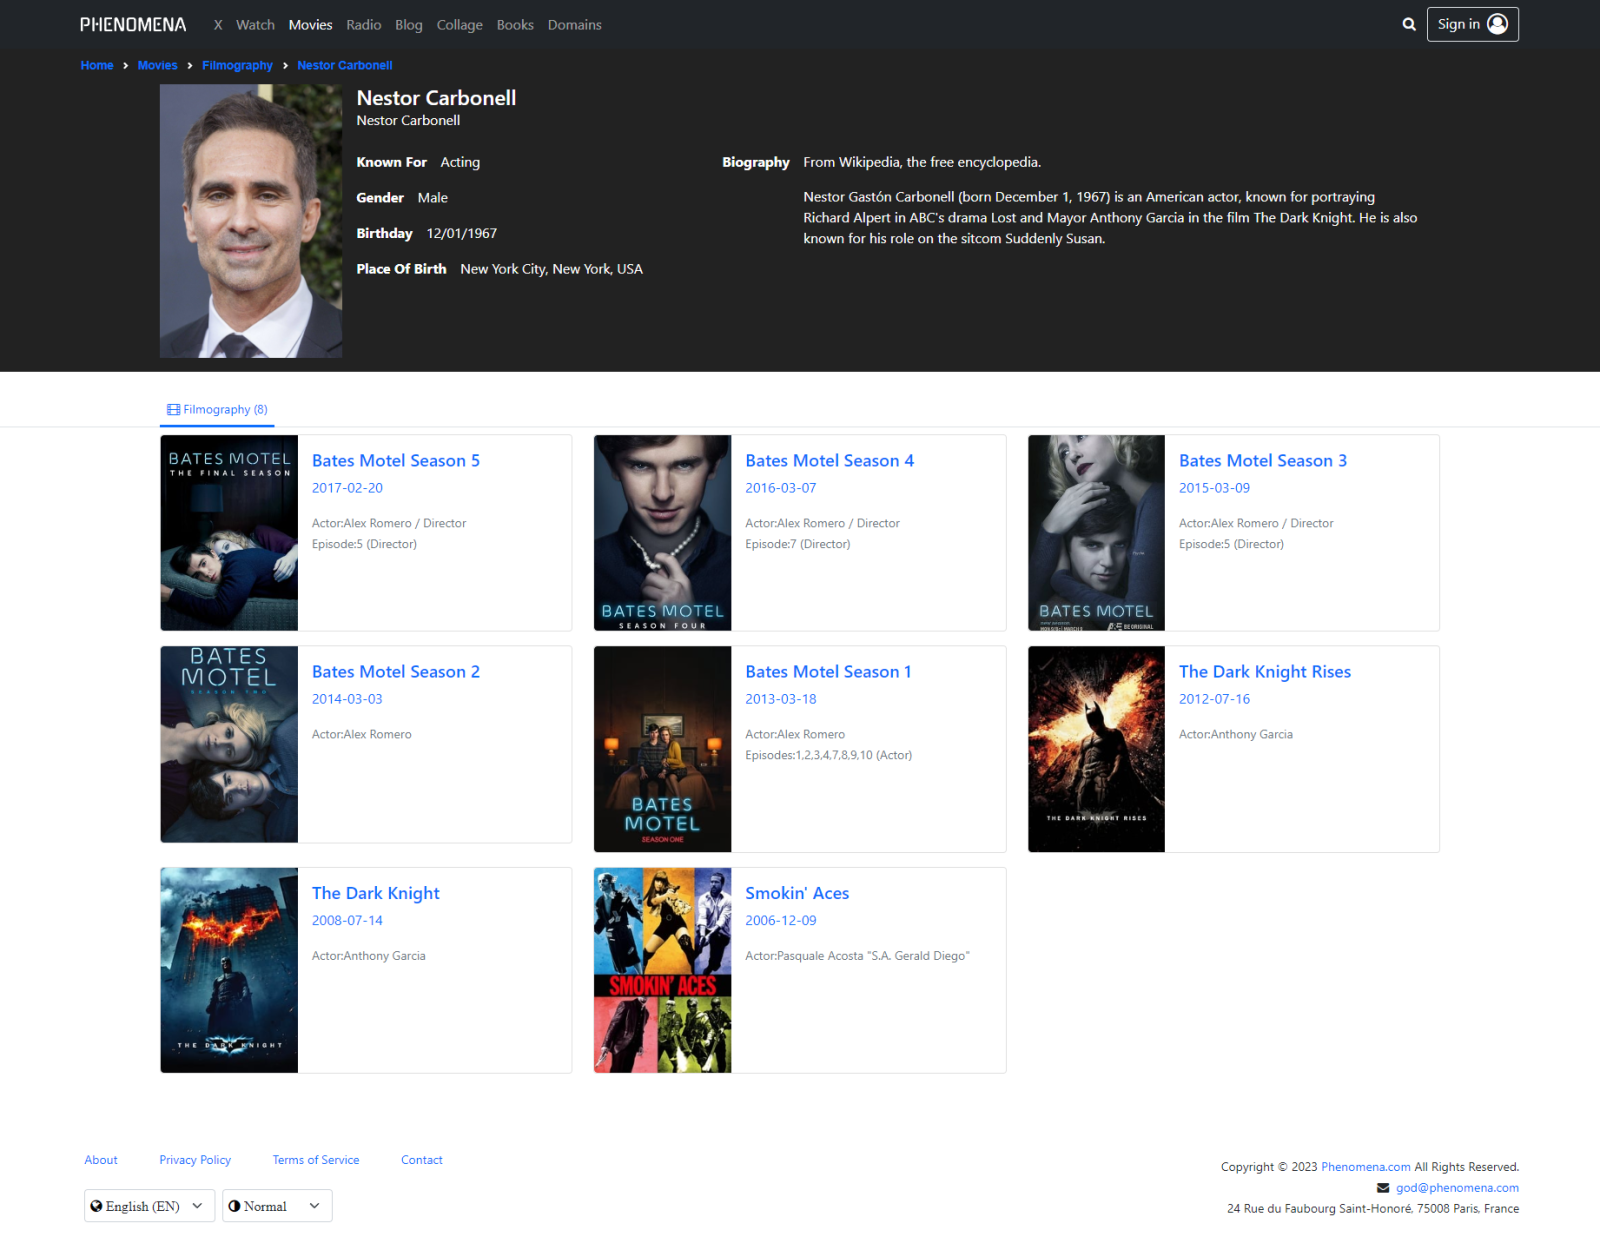Click the Smokin' Aces poster thumbnail

click(x=662, y=970)
